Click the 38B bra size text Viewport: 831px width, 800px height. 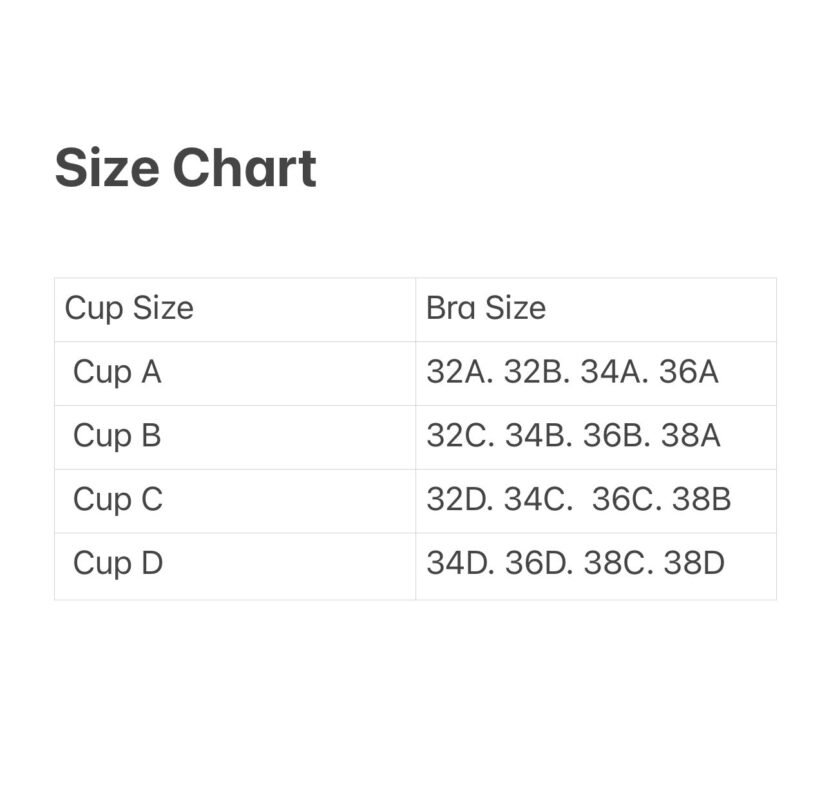(702, 499)
